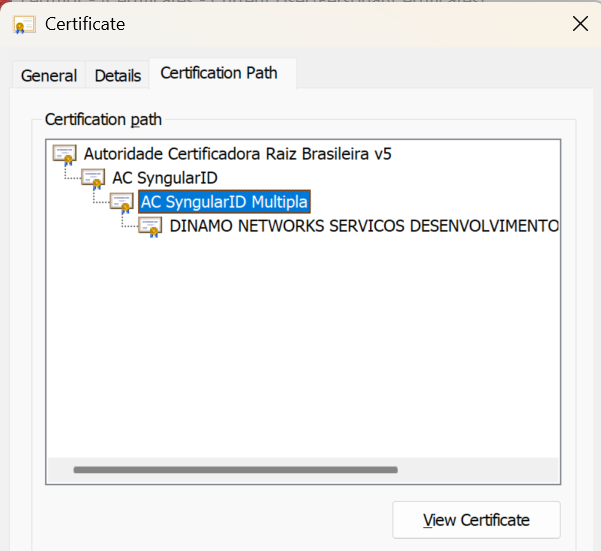Switch to the General tab
The width and height of the screenshot is (601, 551).
49,75
